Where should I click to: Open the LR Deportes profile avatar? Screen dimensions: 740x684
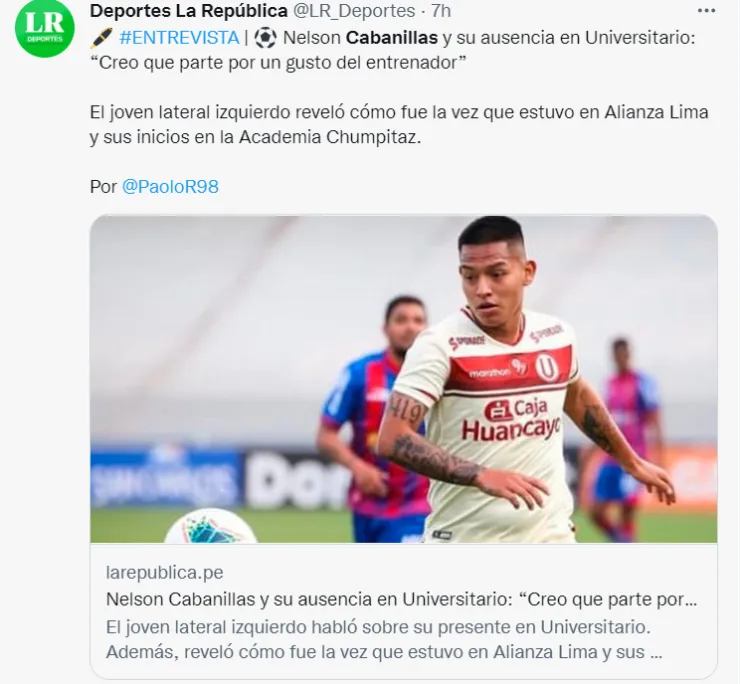click(45, 27)
